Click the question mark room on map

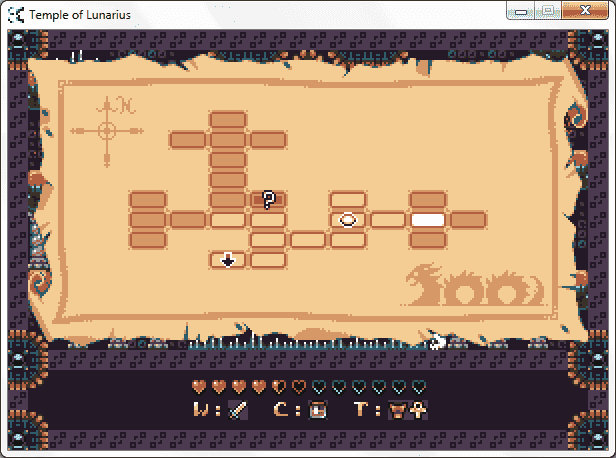coord(268,199)
